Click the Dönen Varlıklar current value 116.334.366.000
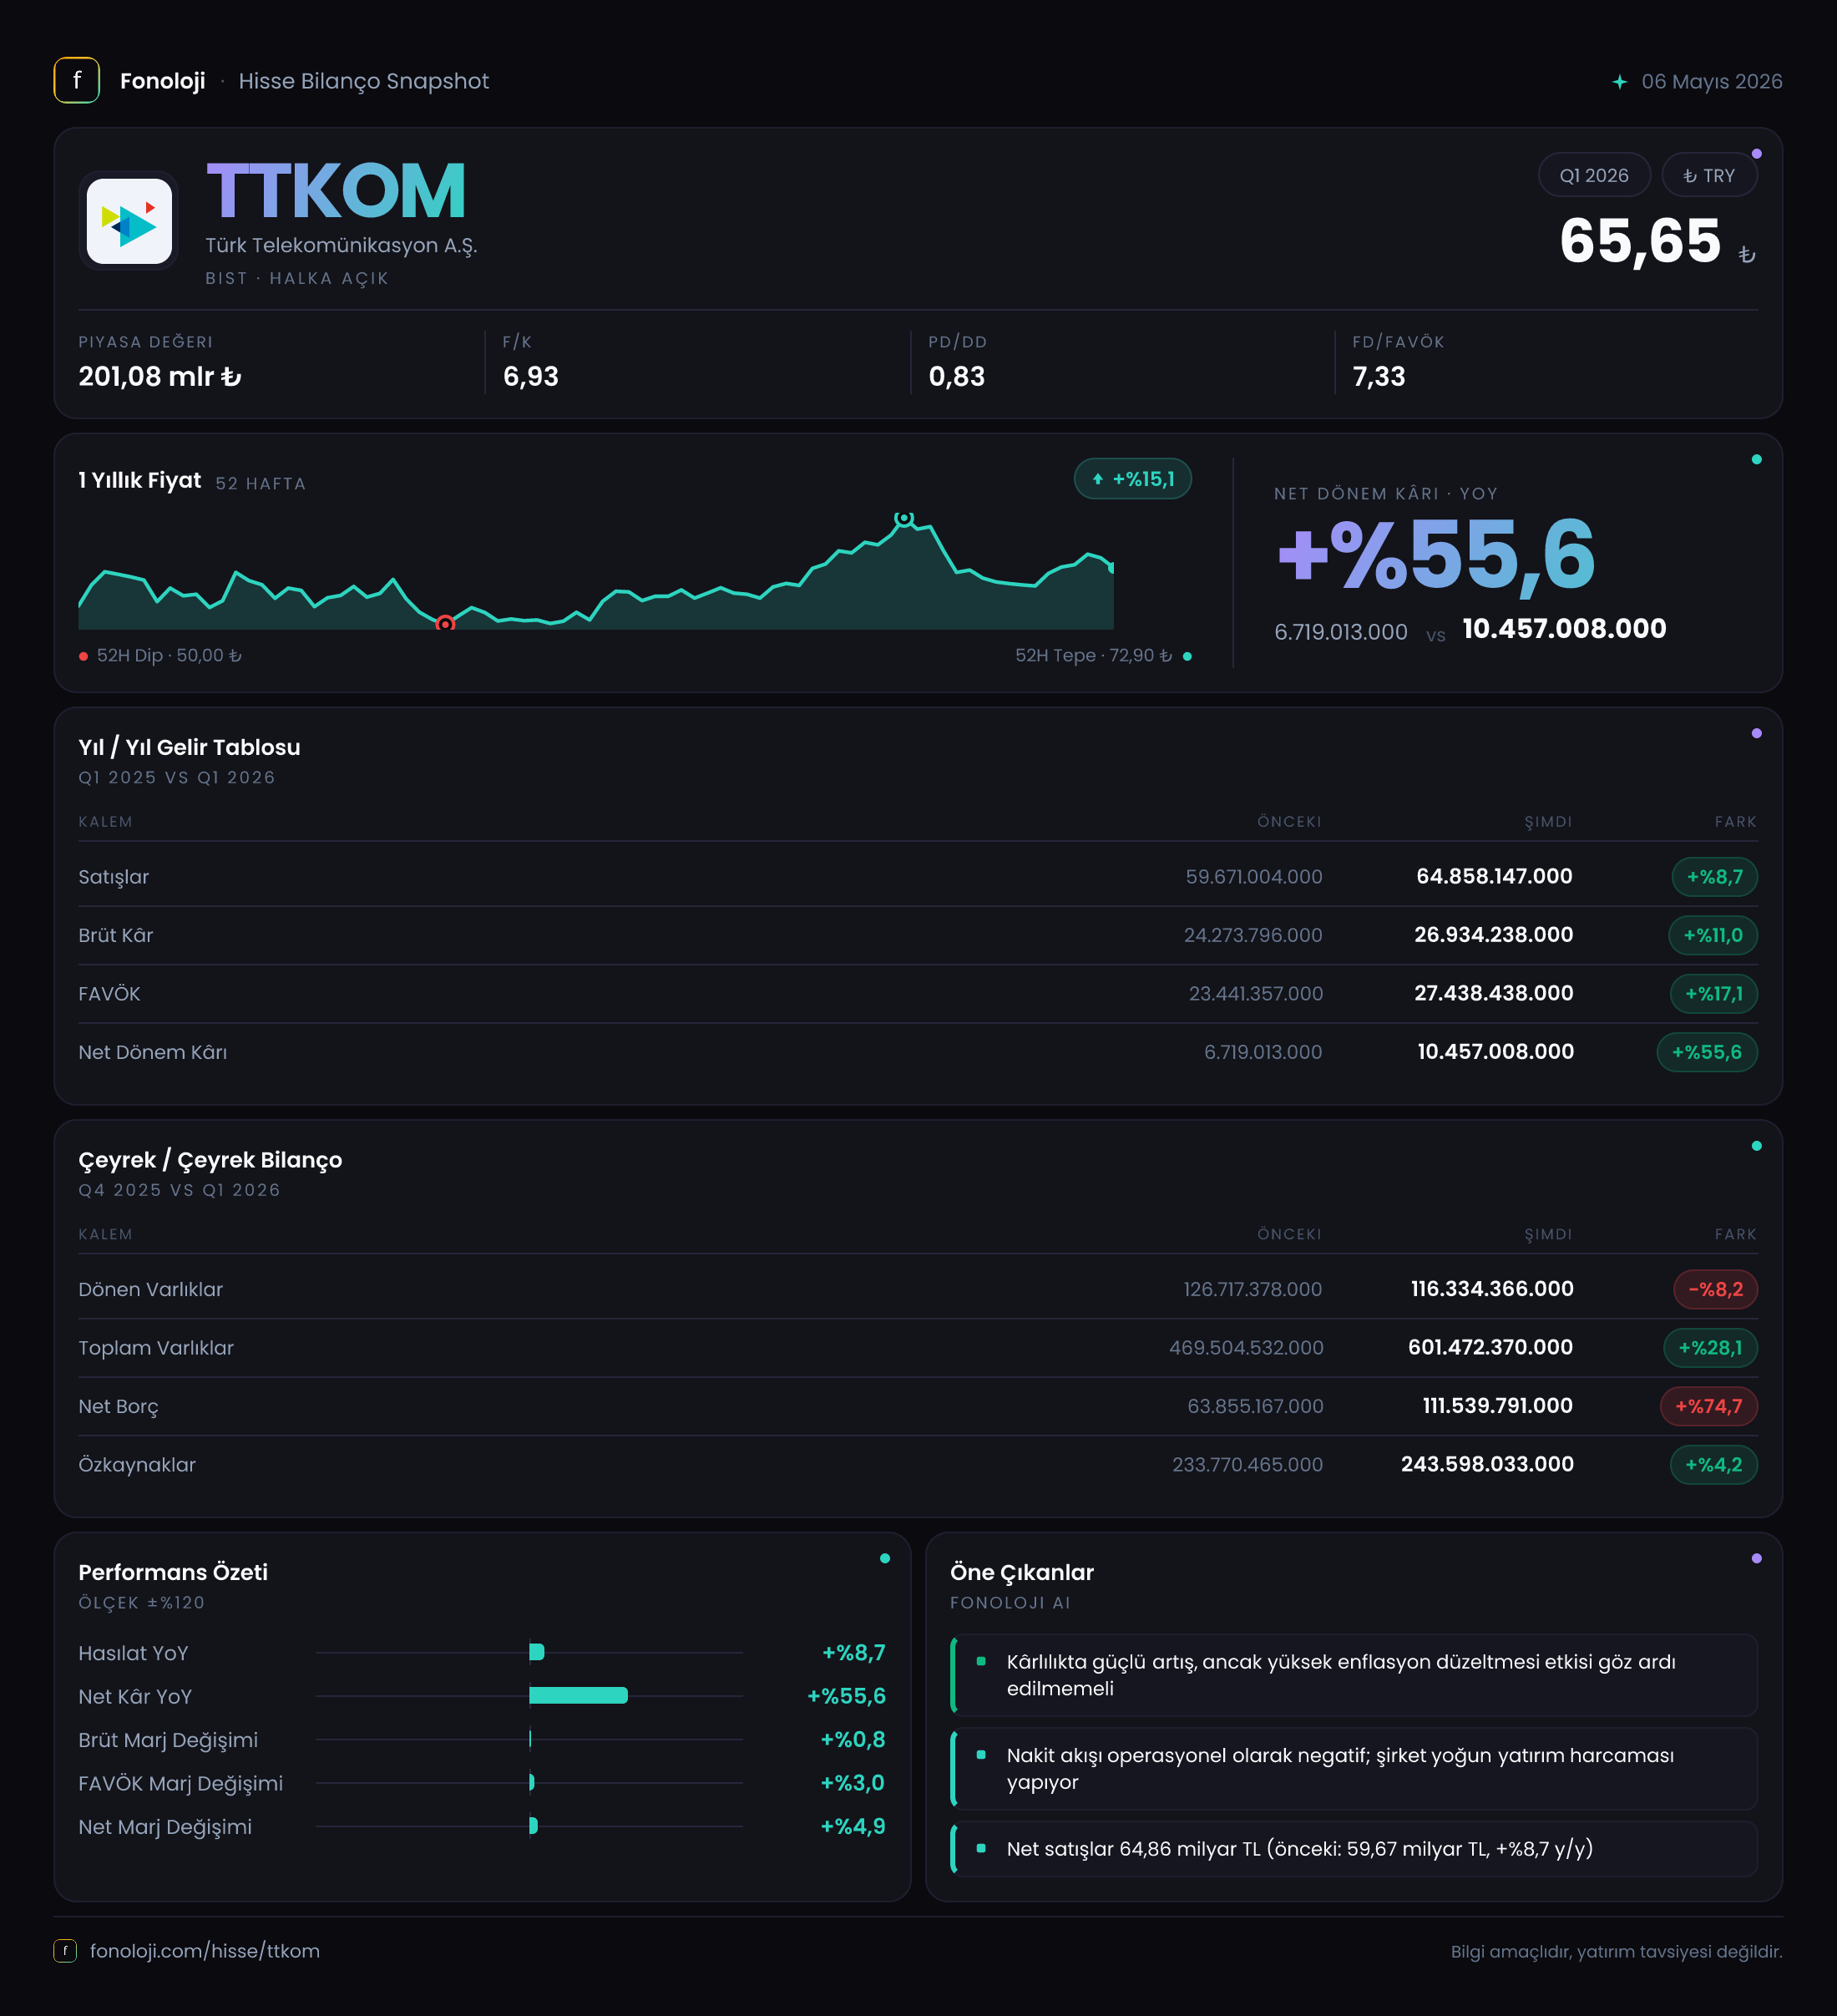Viewport: 1837px width, 2016px height. pyautogui.click(x=1492, y=1289)
